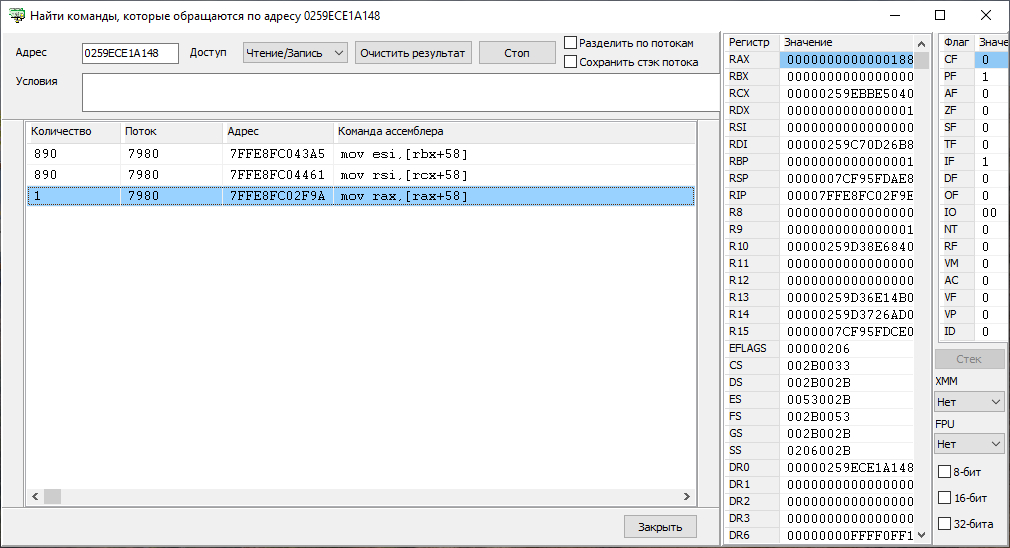
Task: Click the Команда ассемблера column header
Action: coord(514,131)
